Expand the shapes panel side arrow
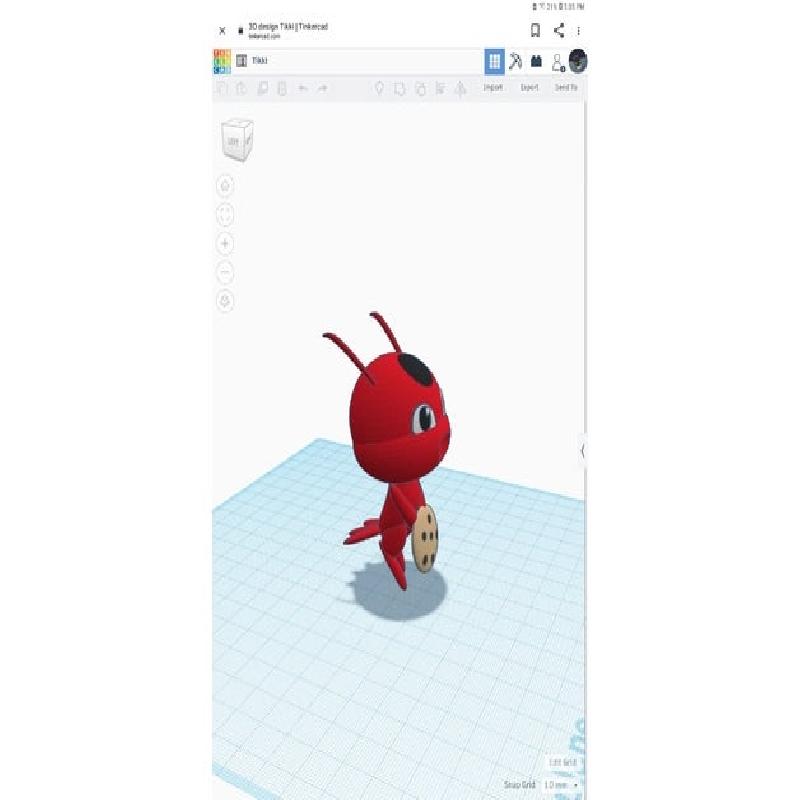Screen dimensions: 800x800 pos(583,451)
